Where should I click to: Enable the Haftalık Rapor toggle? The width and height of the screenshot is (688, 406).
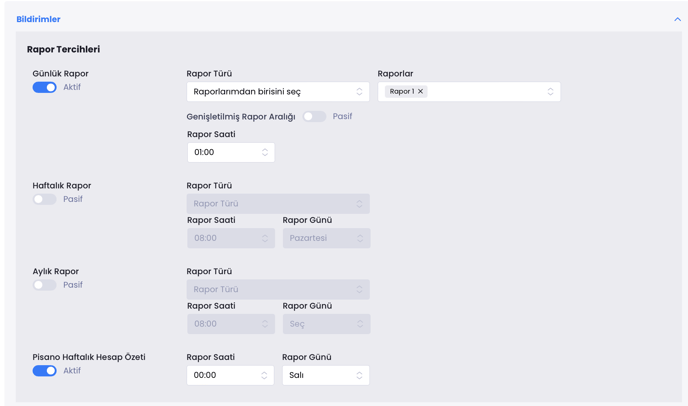44,200
